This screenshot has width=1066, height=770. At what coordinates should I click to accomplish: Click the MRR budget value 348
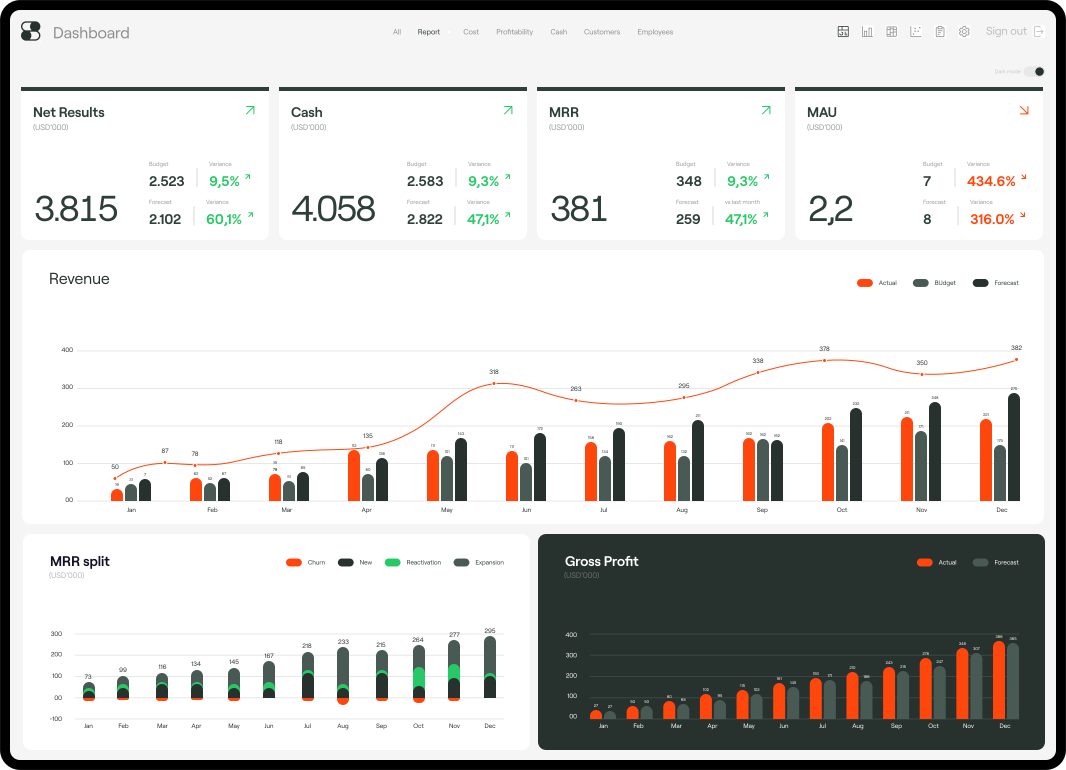click(x=689, y=181)
